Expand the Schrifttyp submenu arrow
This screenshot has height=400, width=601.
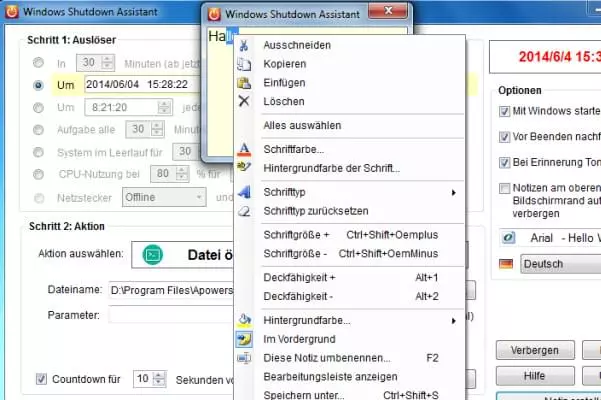point(454,192)
